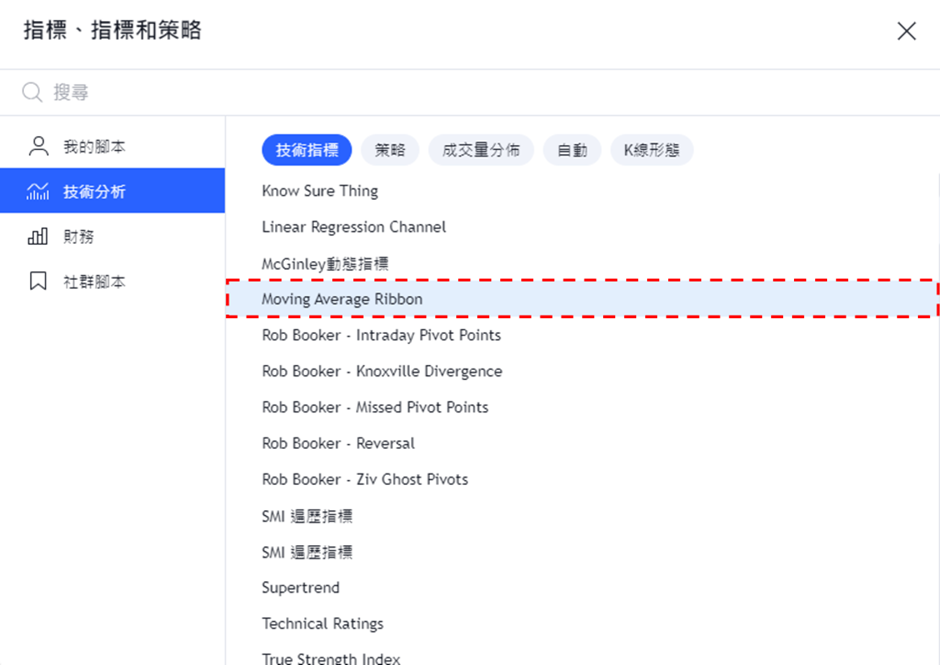The width and height of the screenshot is (940, 665).
Task: Select 技術分析 in the sidebar
Action: (113, 191)
